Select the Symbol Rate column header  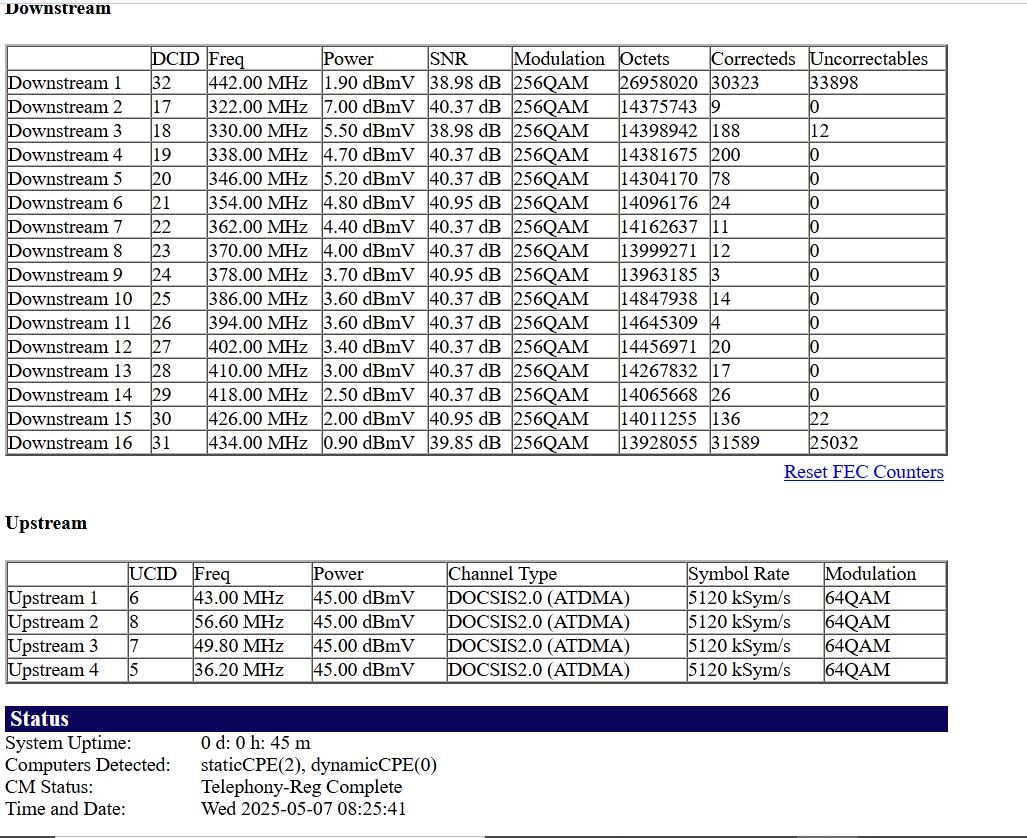pos(738,574)
